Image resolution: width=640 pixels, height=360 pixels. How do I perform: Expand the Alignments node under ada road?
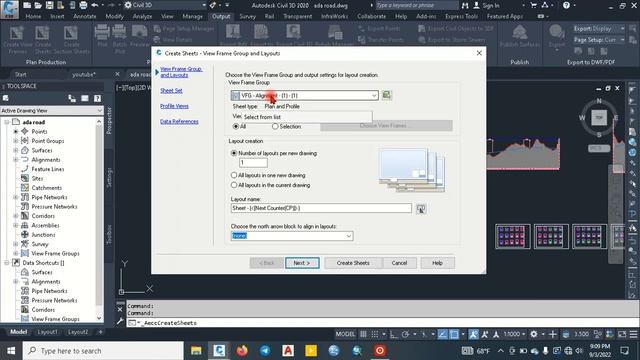[x=16, y=160]
